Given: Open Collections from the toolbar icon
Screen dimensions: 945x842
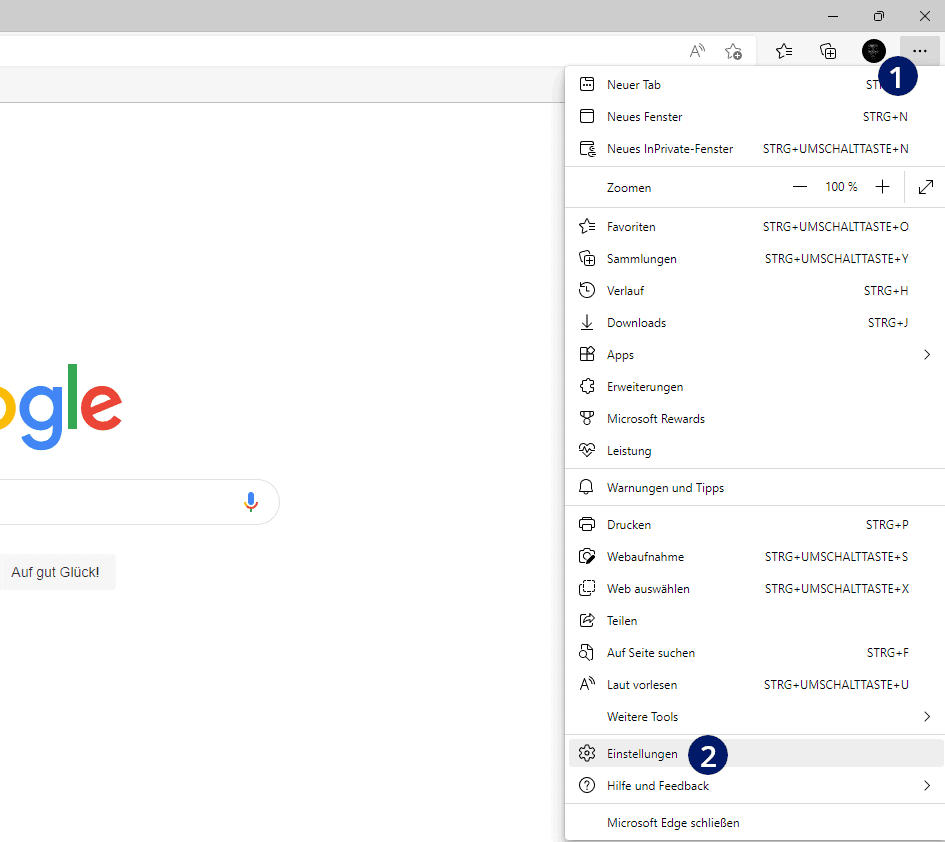Looking at the screenshot, I should [x=828, y=50].
